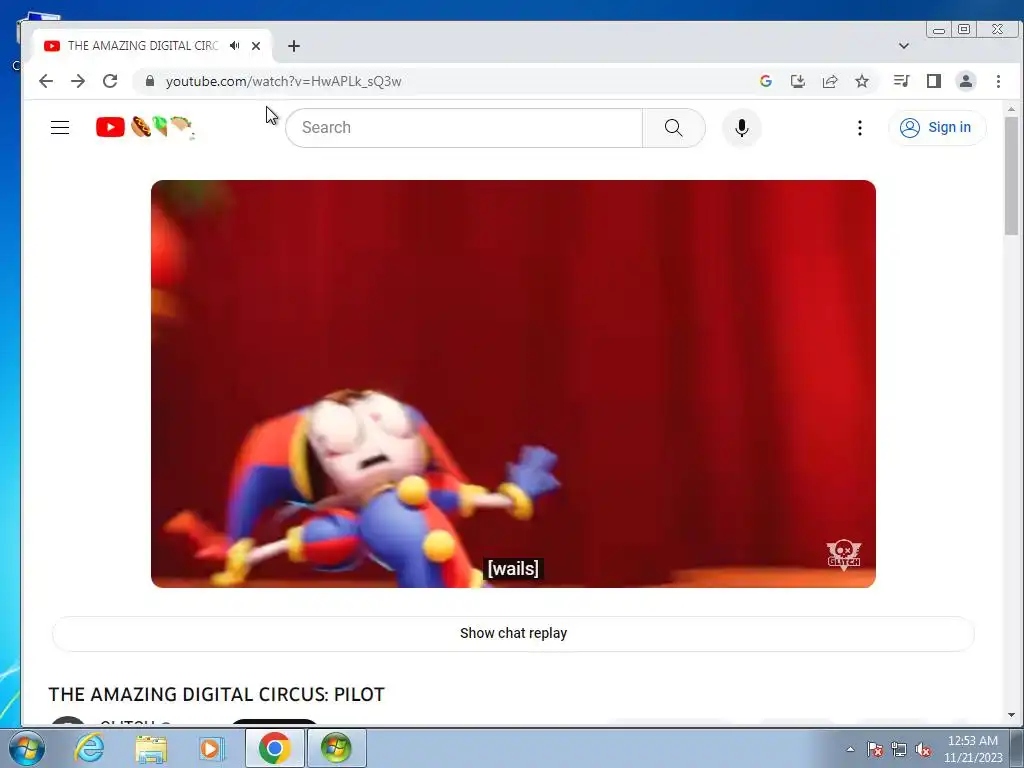Viewport: 1024px width, 768px height.
Task: Open a new tab with the plus button
Action: pyautogui.click(x=294, y=46)
